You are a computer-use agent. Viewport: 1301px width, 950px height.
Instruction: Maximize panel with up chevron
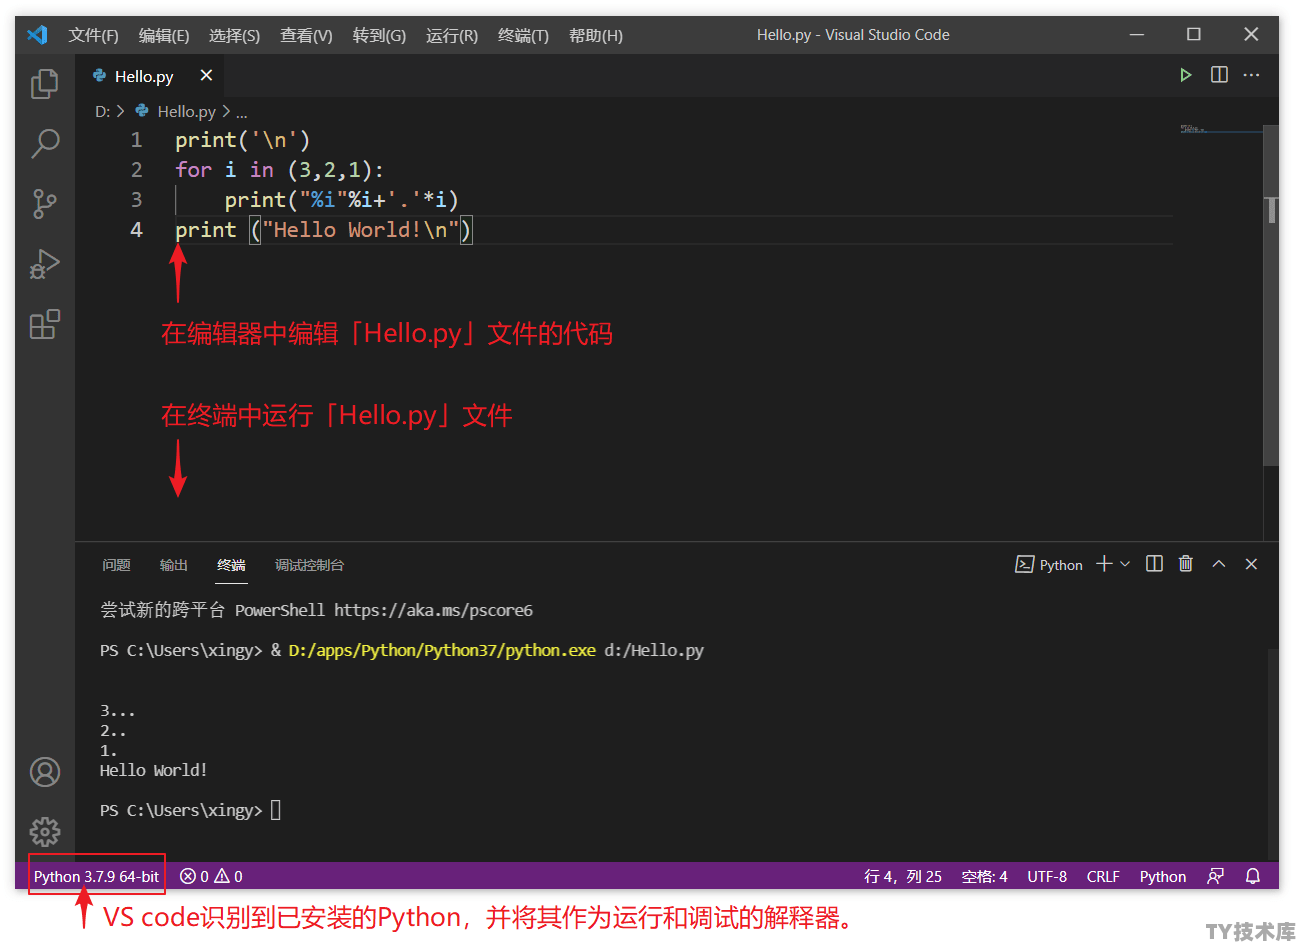coord(1218,564)
